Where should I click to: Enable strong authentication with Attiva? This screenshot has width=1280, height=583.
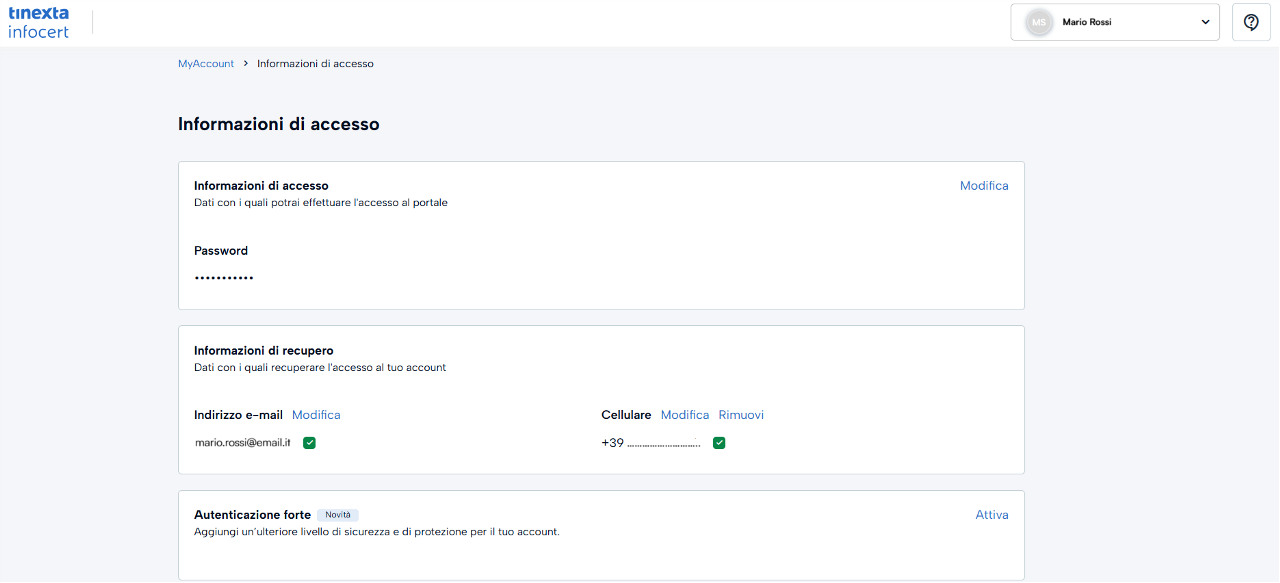[992, 515]
